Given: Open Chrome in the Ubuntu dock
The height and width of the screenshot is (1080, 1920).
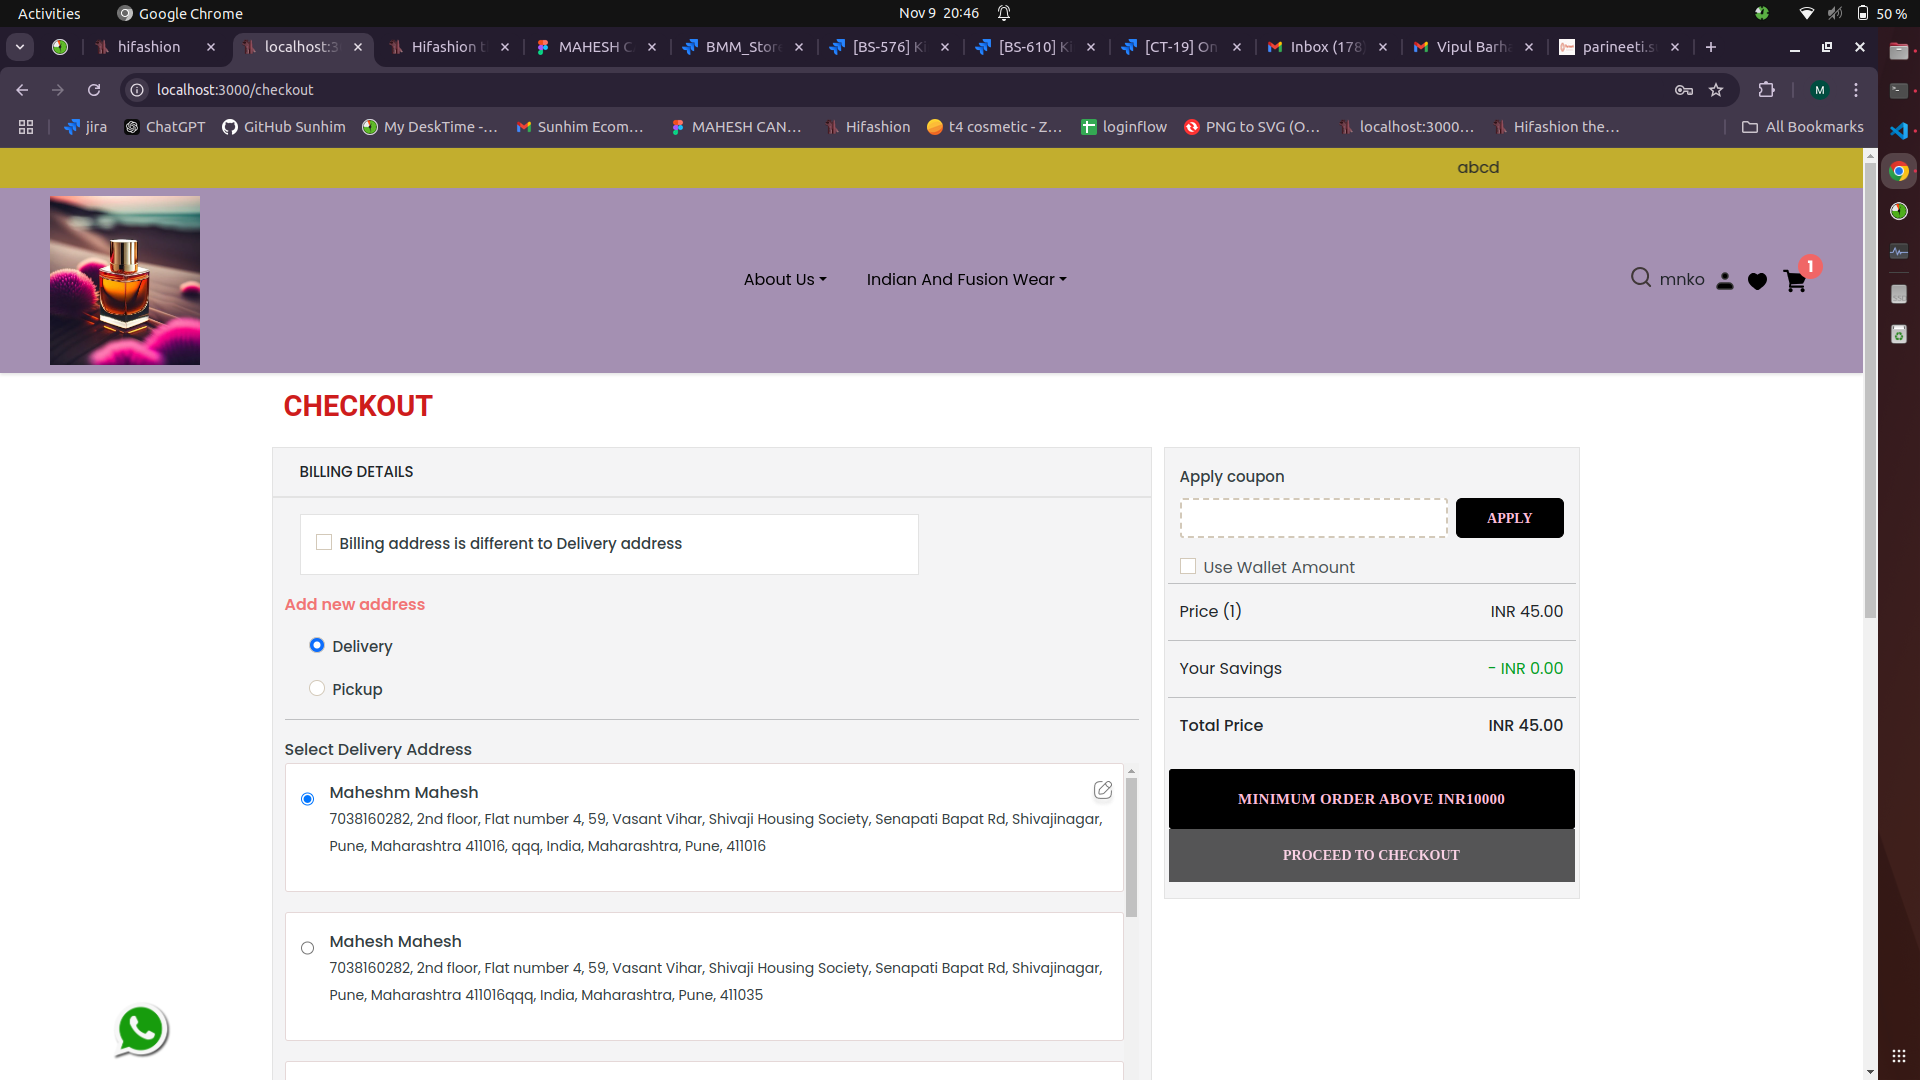Looking at the screenshot, I should tap(1899, 171).
